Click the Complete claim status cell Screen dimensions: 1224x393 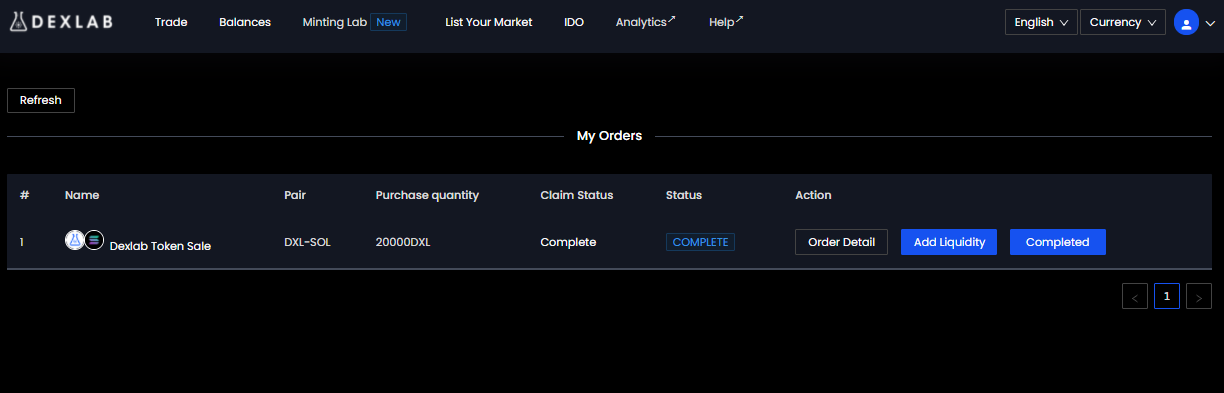568,242
